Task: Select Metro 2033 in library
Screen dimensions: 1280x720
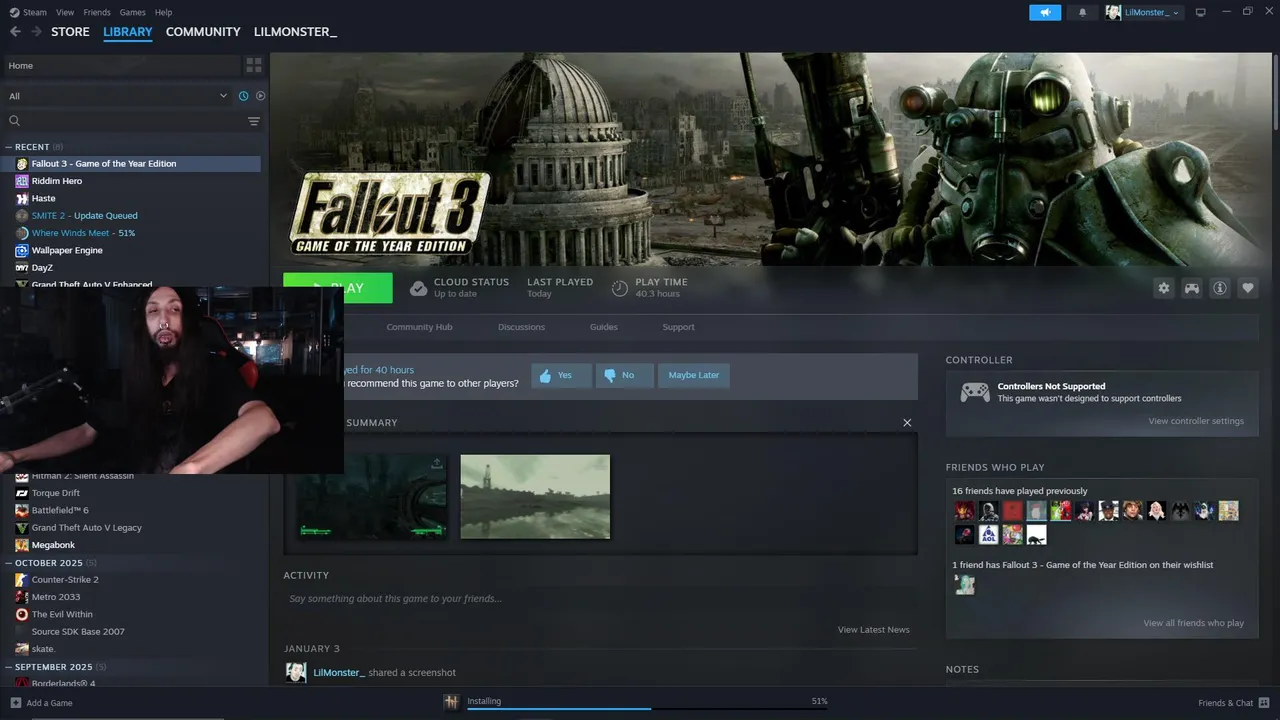Action: pyautogui.click(x=56, y=597)
